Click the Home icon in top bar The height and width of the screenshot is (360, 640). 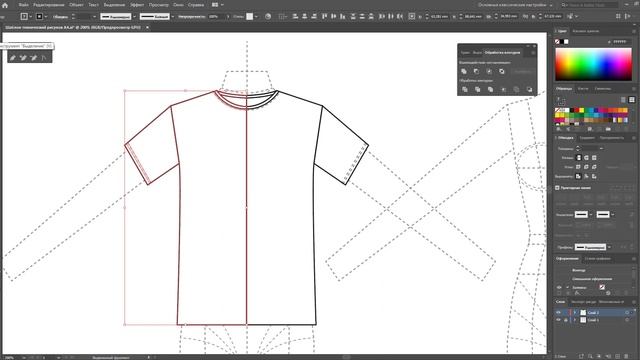pyautogui.click(x=5, y=5)
